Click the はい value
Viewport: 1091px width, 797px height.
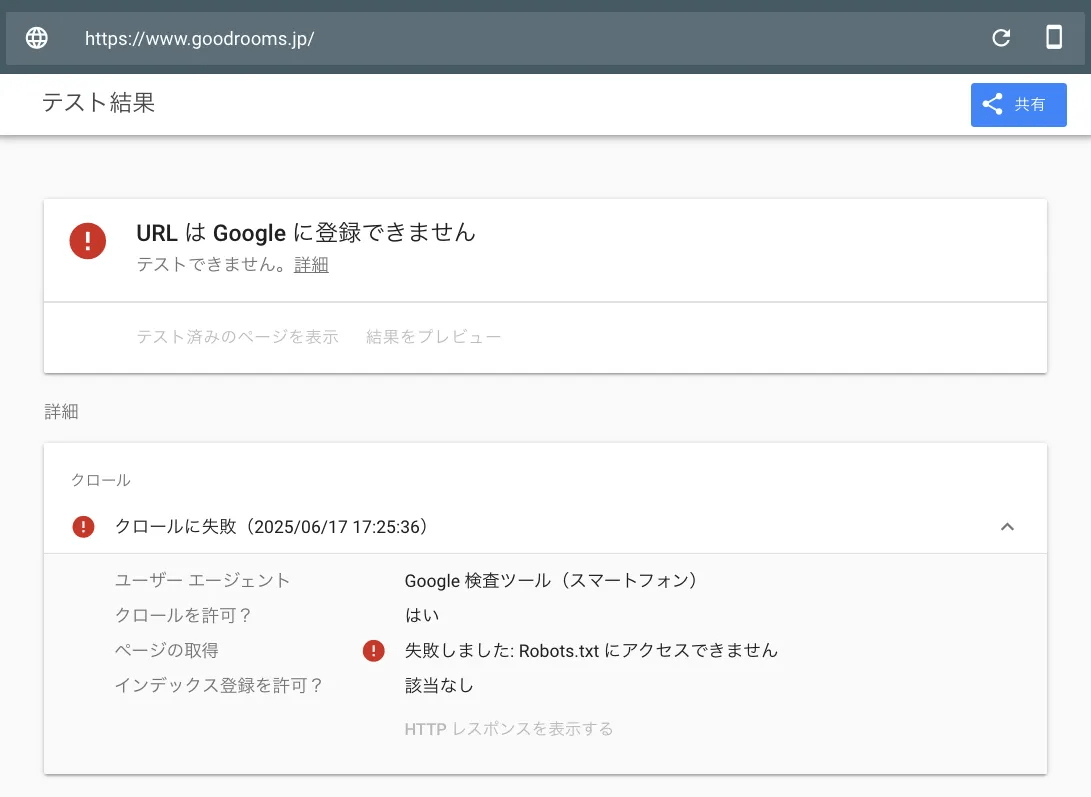[x=422, y=615]
